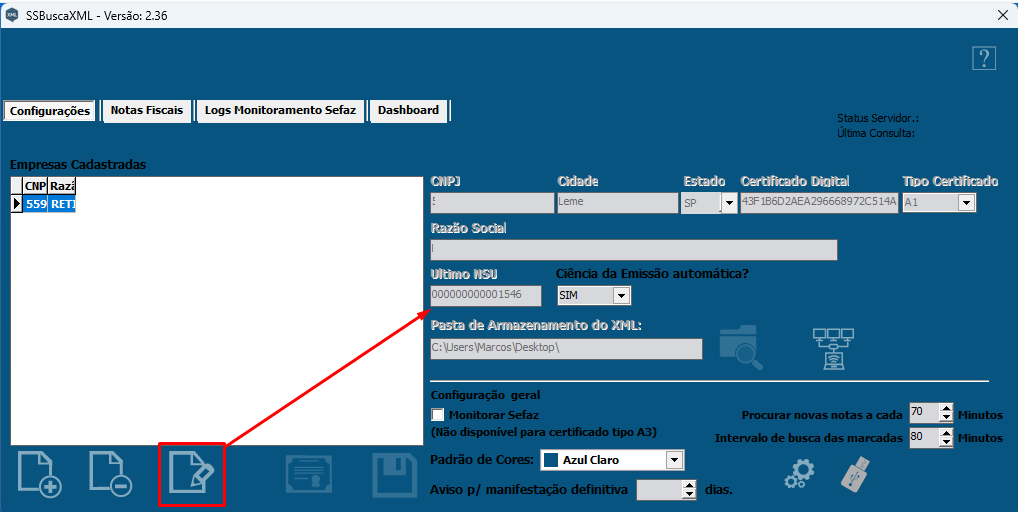The height and width of the screenshot is (512, 1018).
Task: Open help with the question mark icon
Action: click(x=983, y=58)
